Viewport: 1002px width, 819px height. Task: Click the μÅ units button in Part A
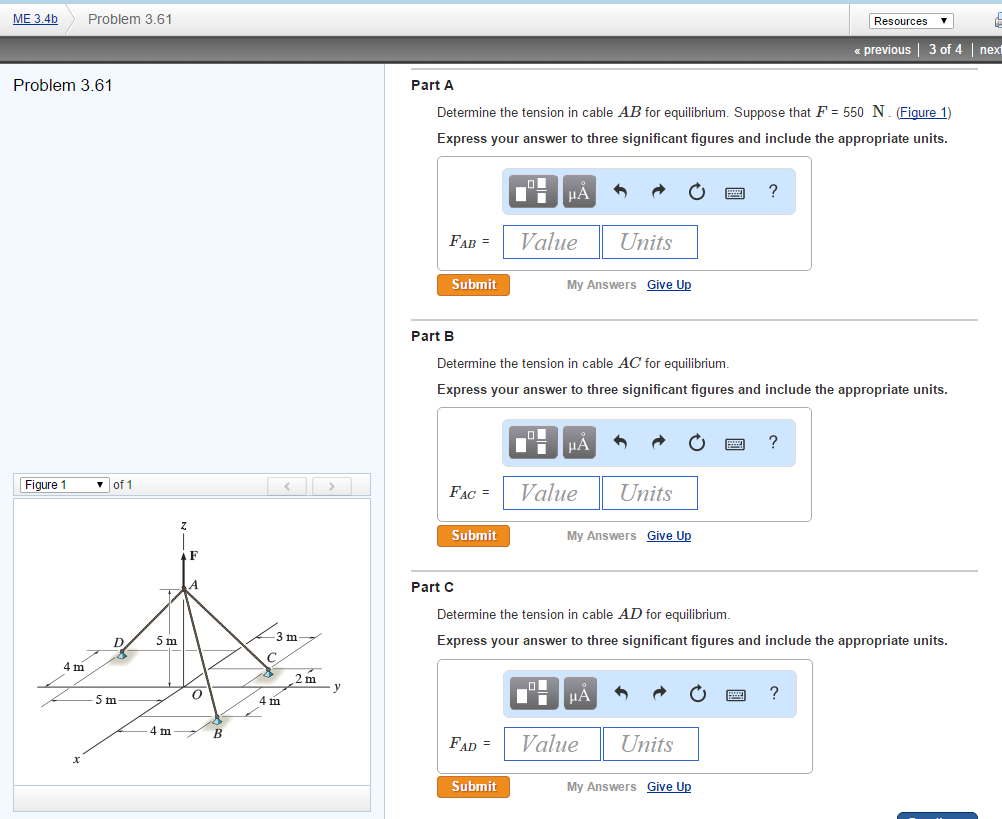pos(578,191)
